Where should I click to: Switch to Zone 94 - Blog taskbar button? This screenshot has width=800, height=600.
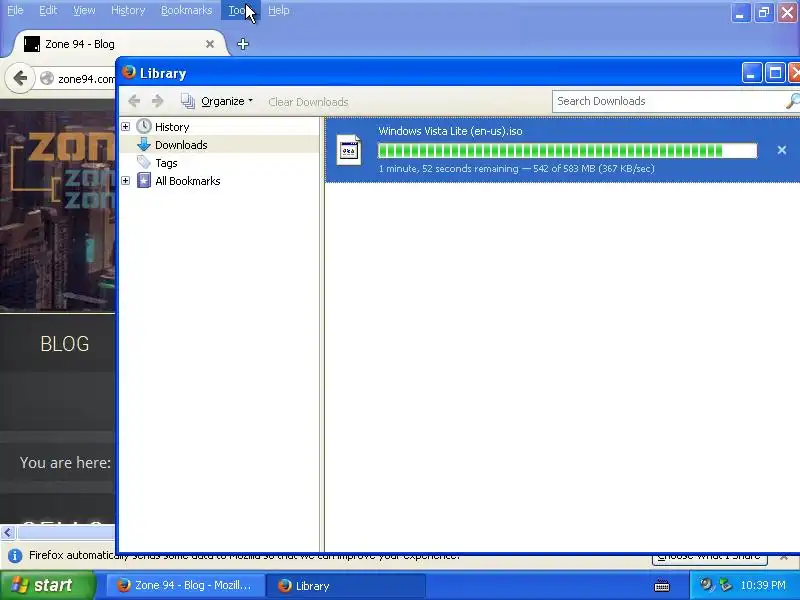tap(185, 586)
